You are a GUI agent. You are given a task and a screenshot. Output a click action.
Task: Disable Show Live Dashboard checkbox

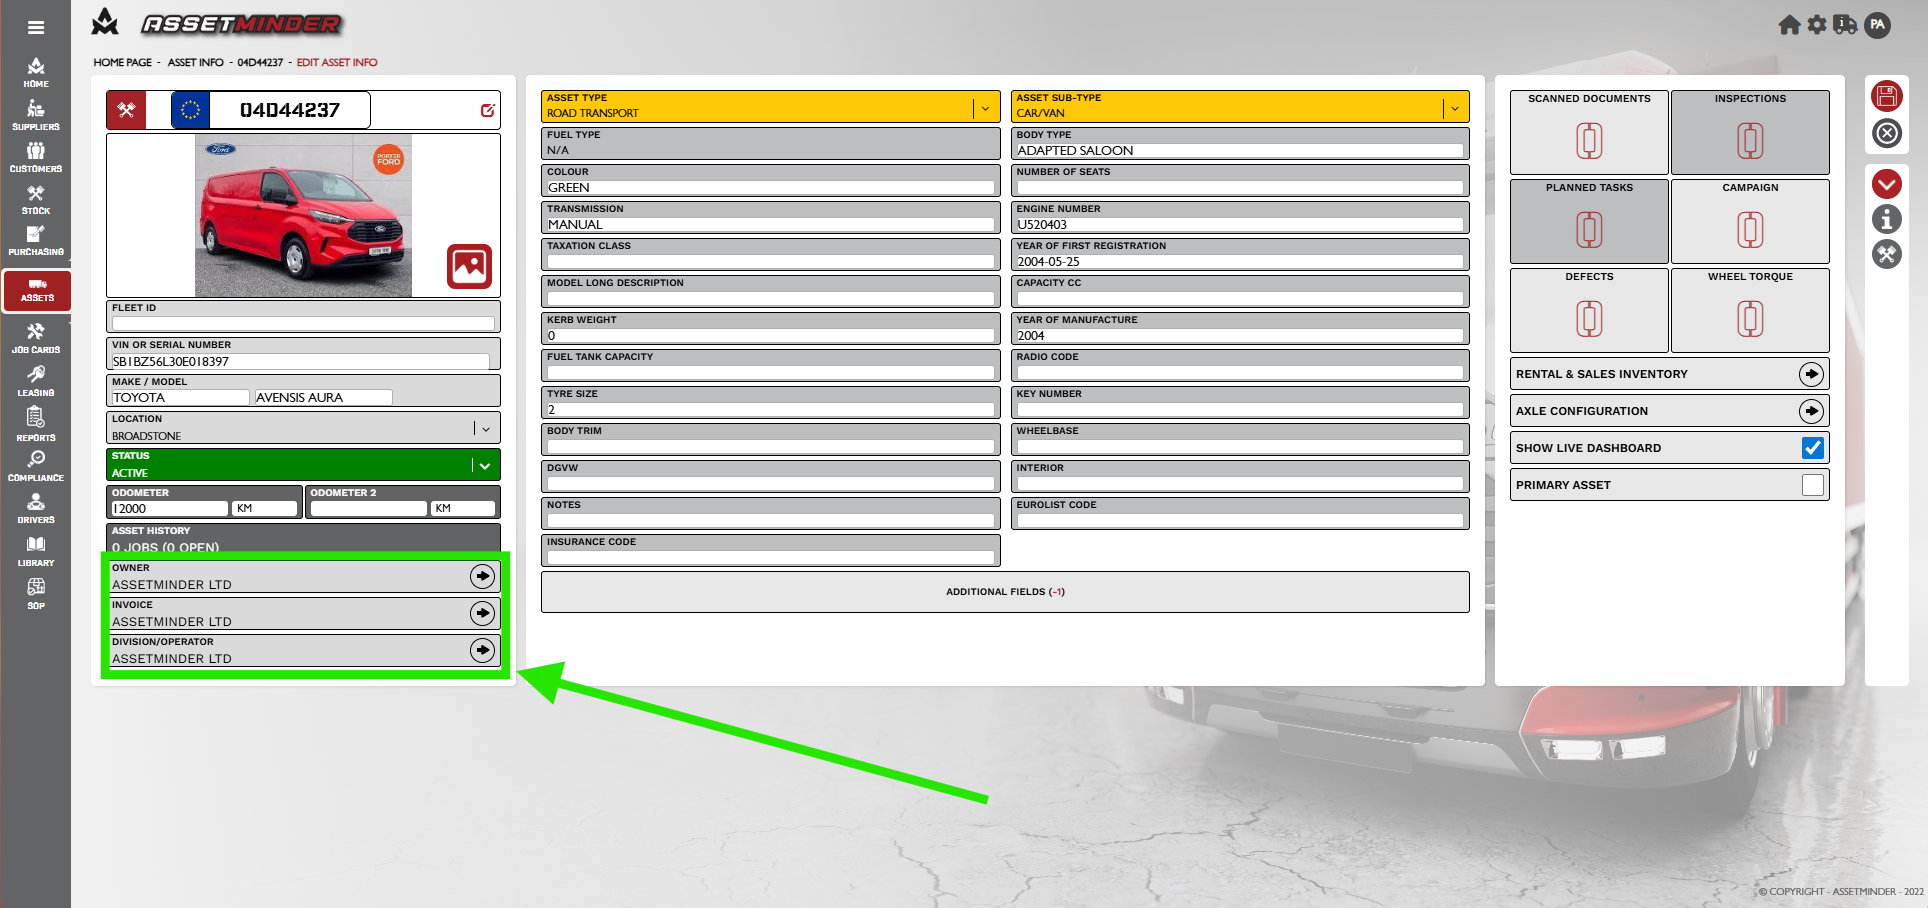pos(1812,448)
